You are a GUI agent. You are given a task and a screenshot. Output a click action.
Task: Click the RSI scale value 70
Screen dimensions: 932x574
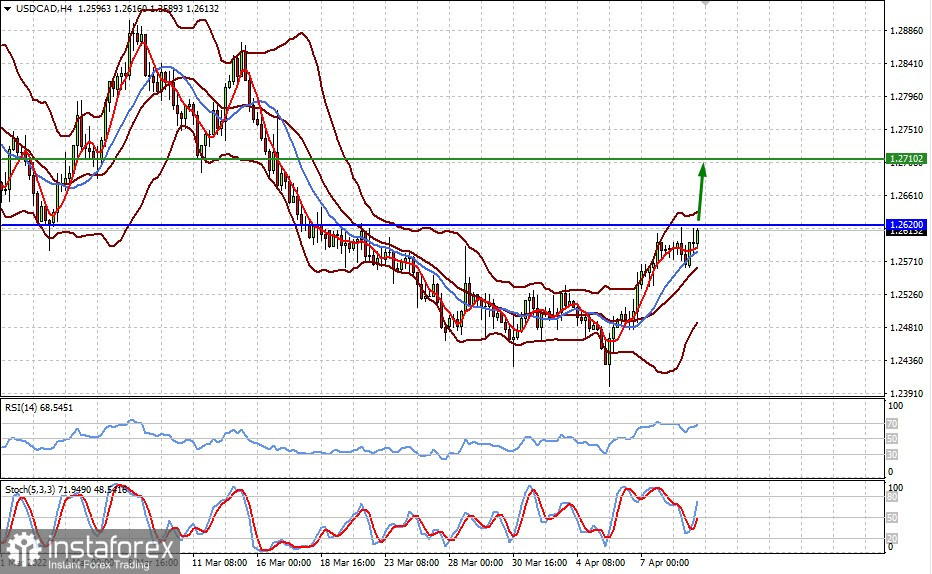892,424
